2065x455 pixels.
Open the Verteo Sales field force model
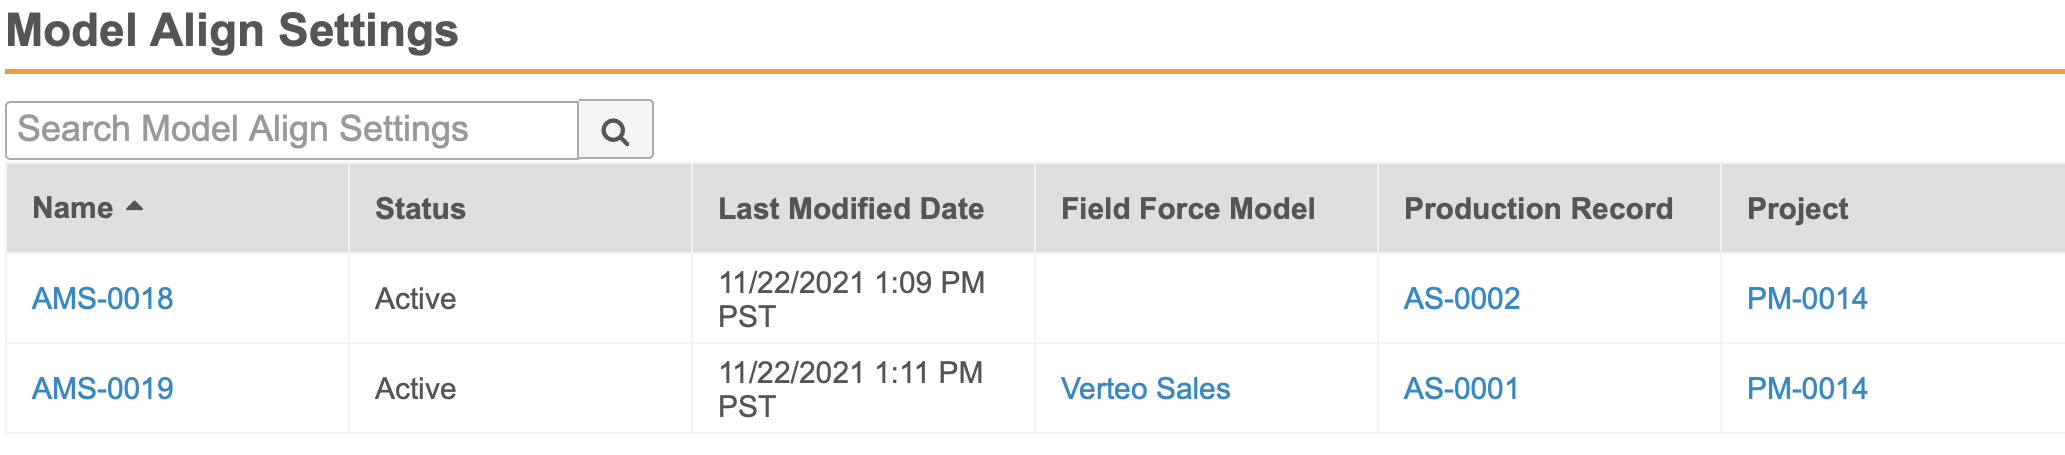pyautogui.click(x=1145, y=388)
